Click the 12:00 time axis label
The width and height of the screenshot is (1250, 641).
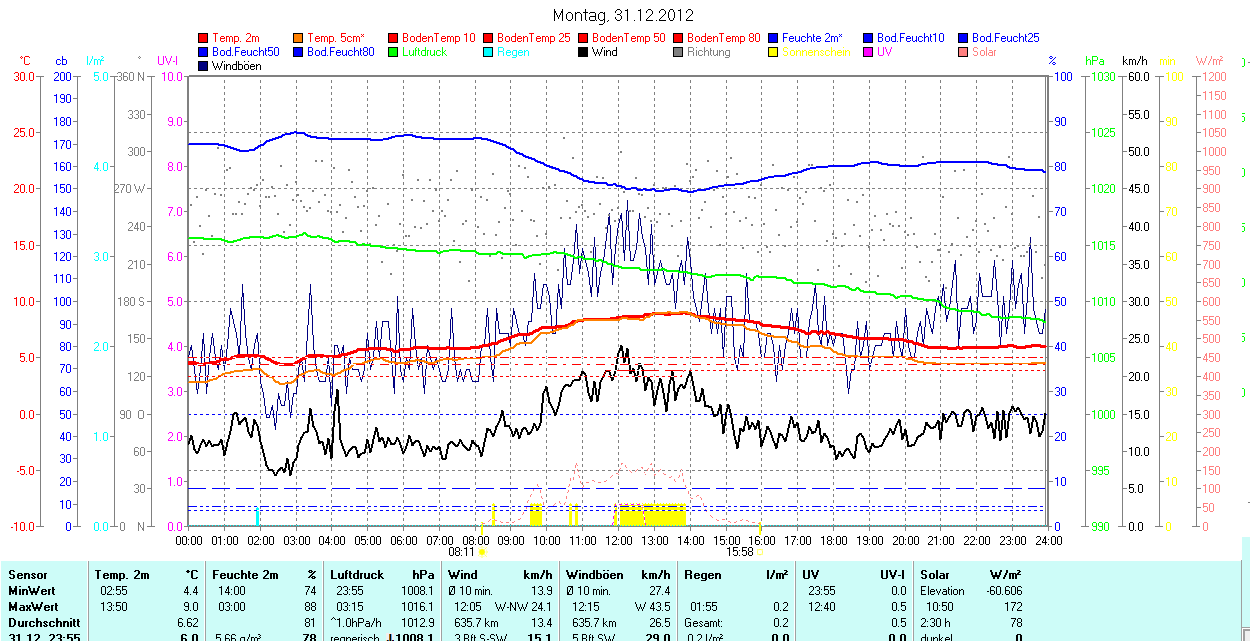[x=618, y=540]
